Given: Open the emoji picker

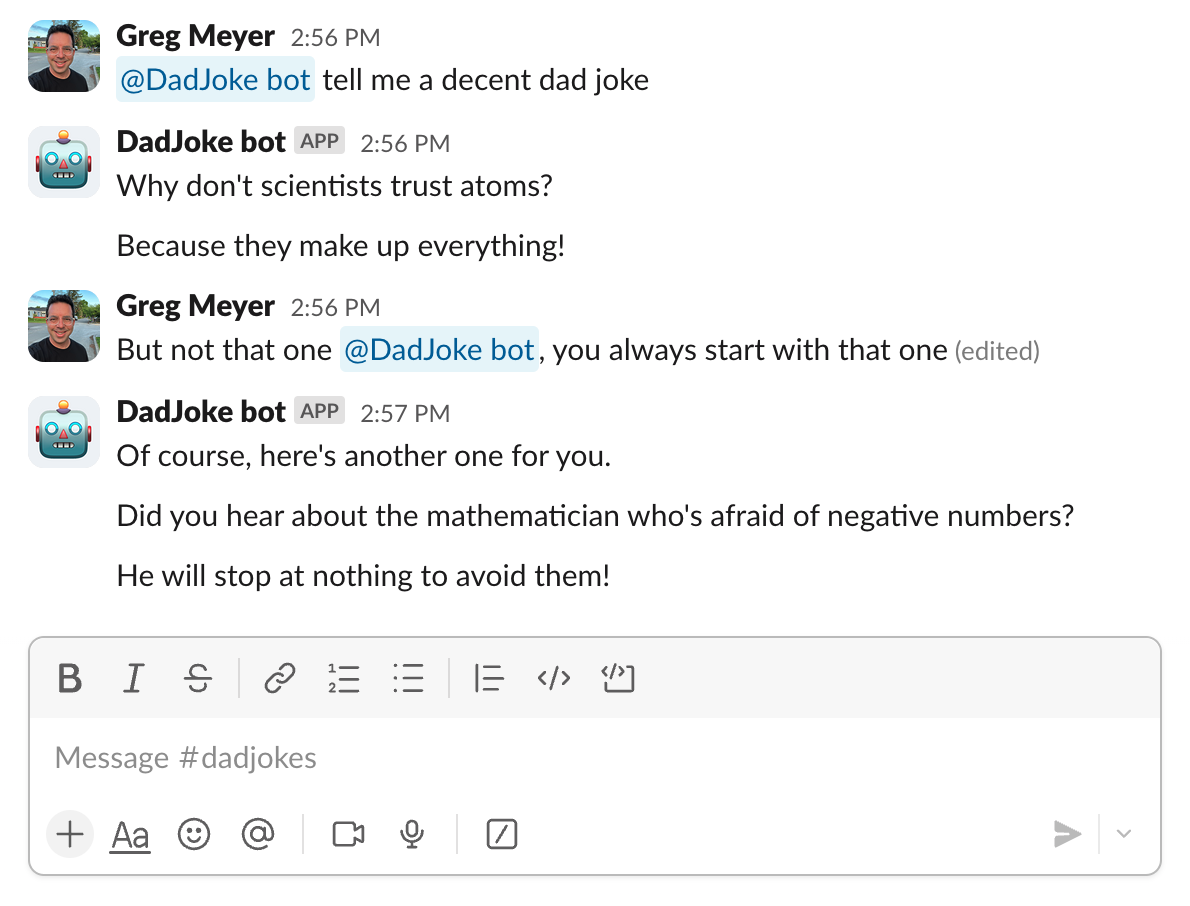Looking at the screenshot, I should point(194,834).
